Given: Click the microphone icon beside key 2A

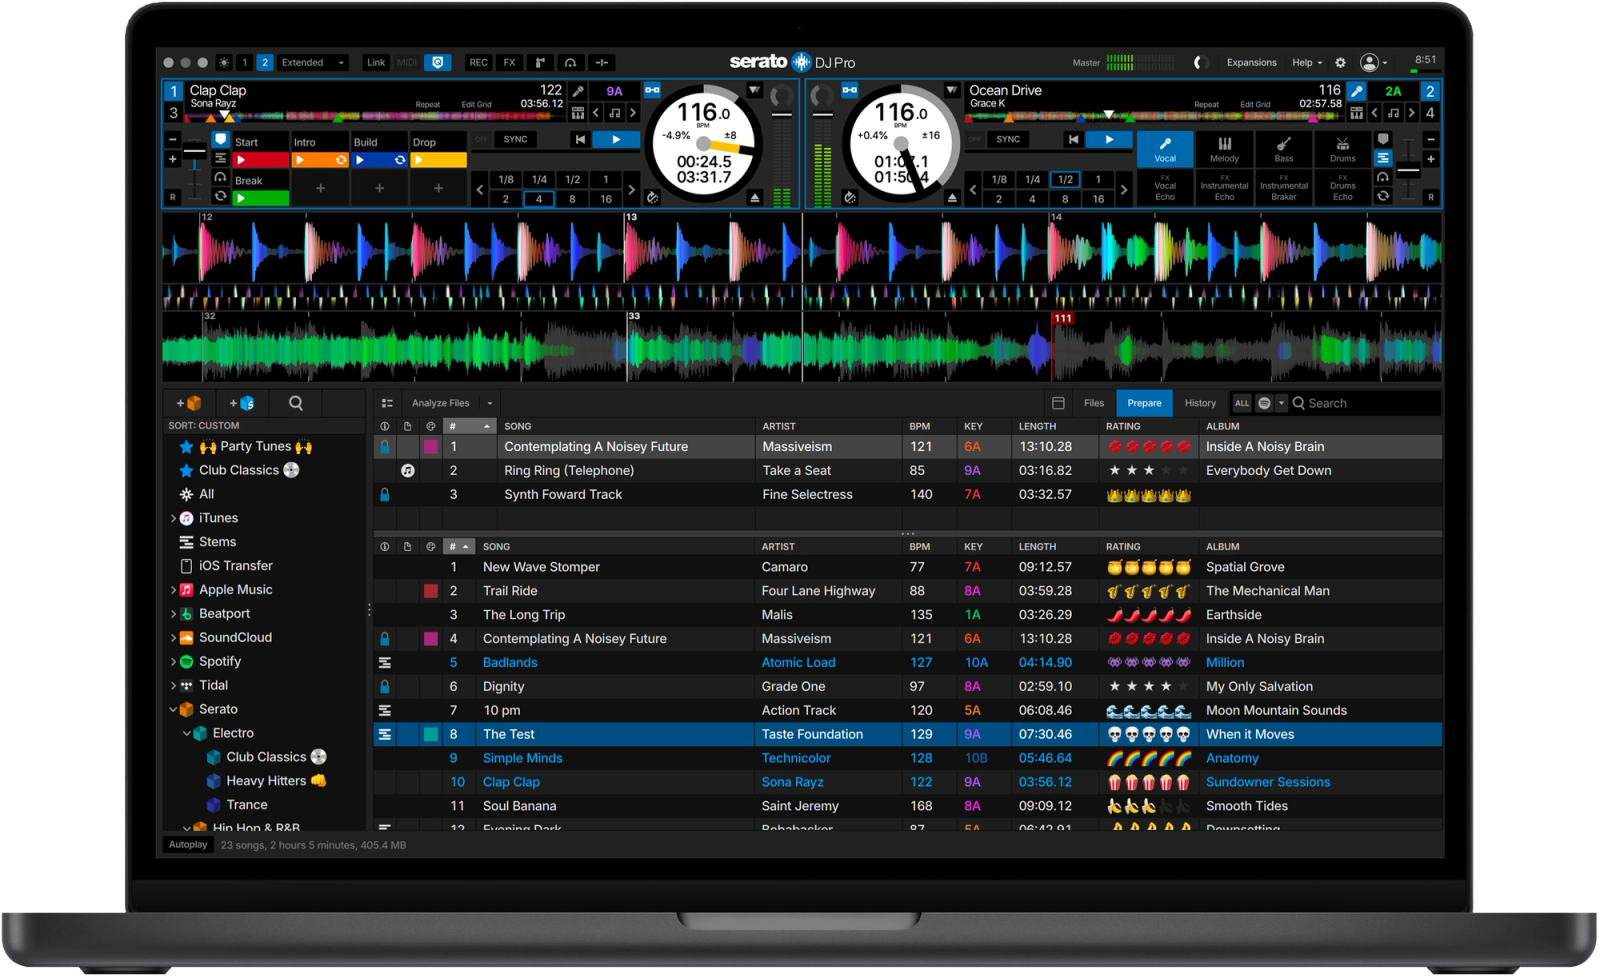Looking at the screenshot, I should 1357,91.
